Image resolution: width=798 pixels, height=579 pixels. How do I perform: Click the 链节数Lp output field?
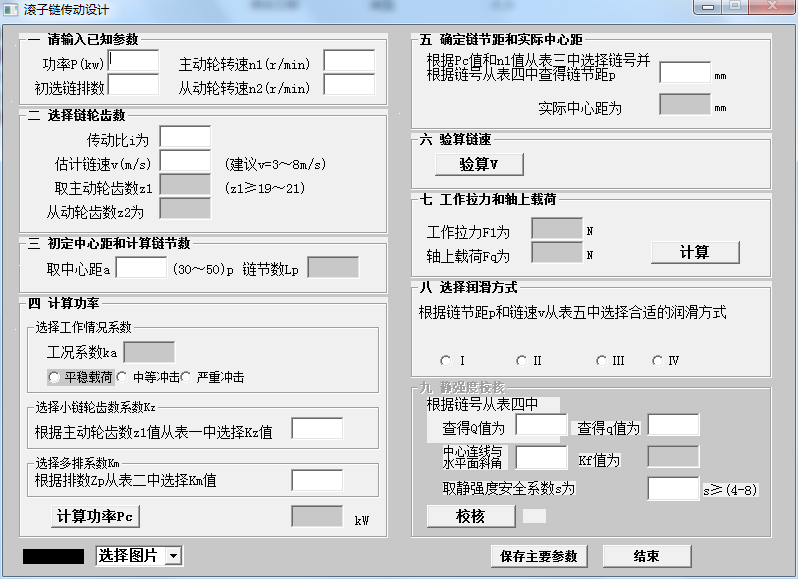coord(333,268)
